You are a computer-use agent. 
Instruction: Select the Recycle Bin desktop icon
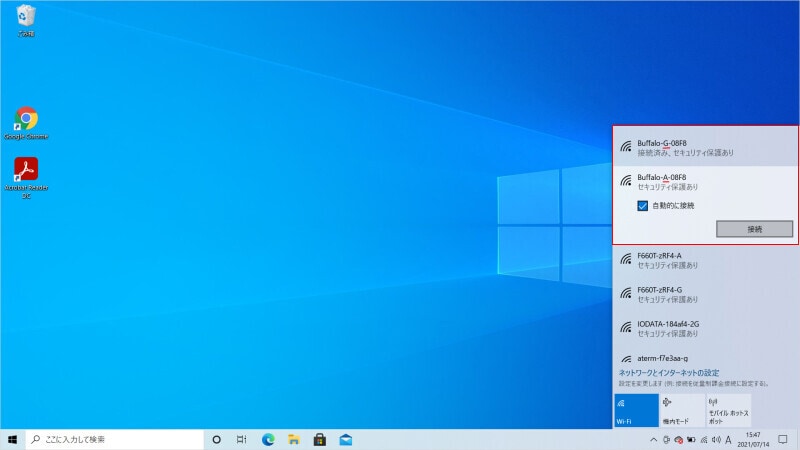(26, 18)
